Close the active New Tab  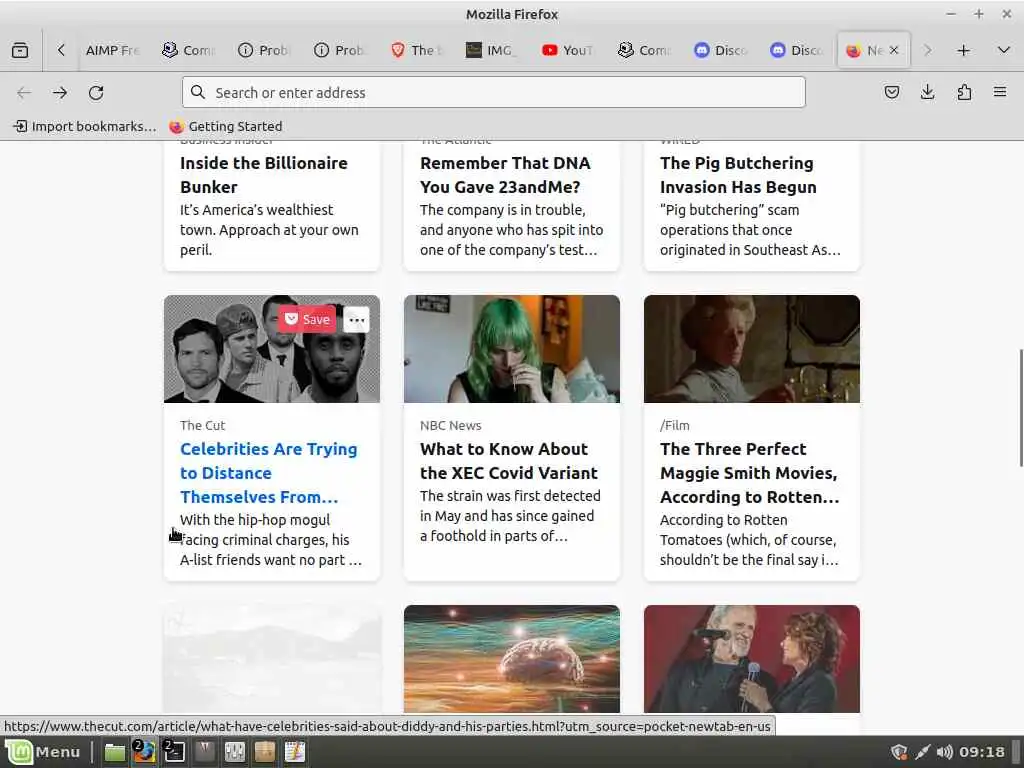pos(894,50)
